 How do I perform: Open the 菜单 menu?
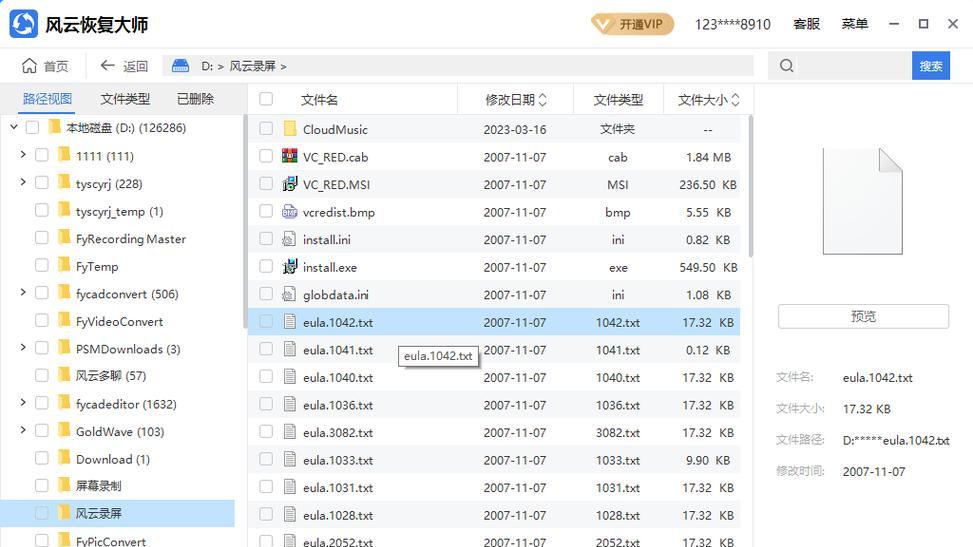click(854, 24)
